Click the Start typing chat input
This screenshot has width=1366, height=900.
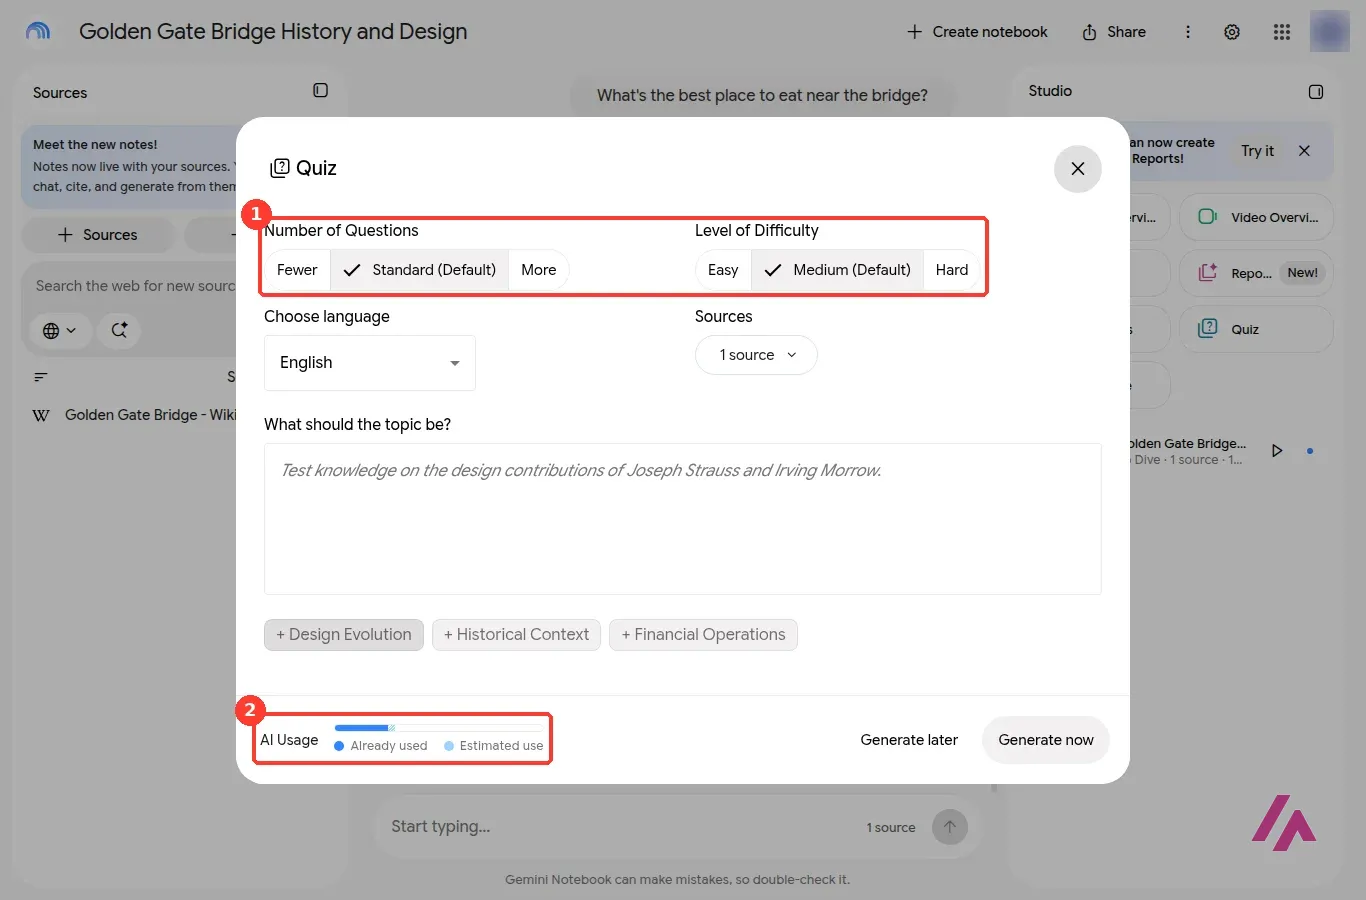[x=620, y=827]
